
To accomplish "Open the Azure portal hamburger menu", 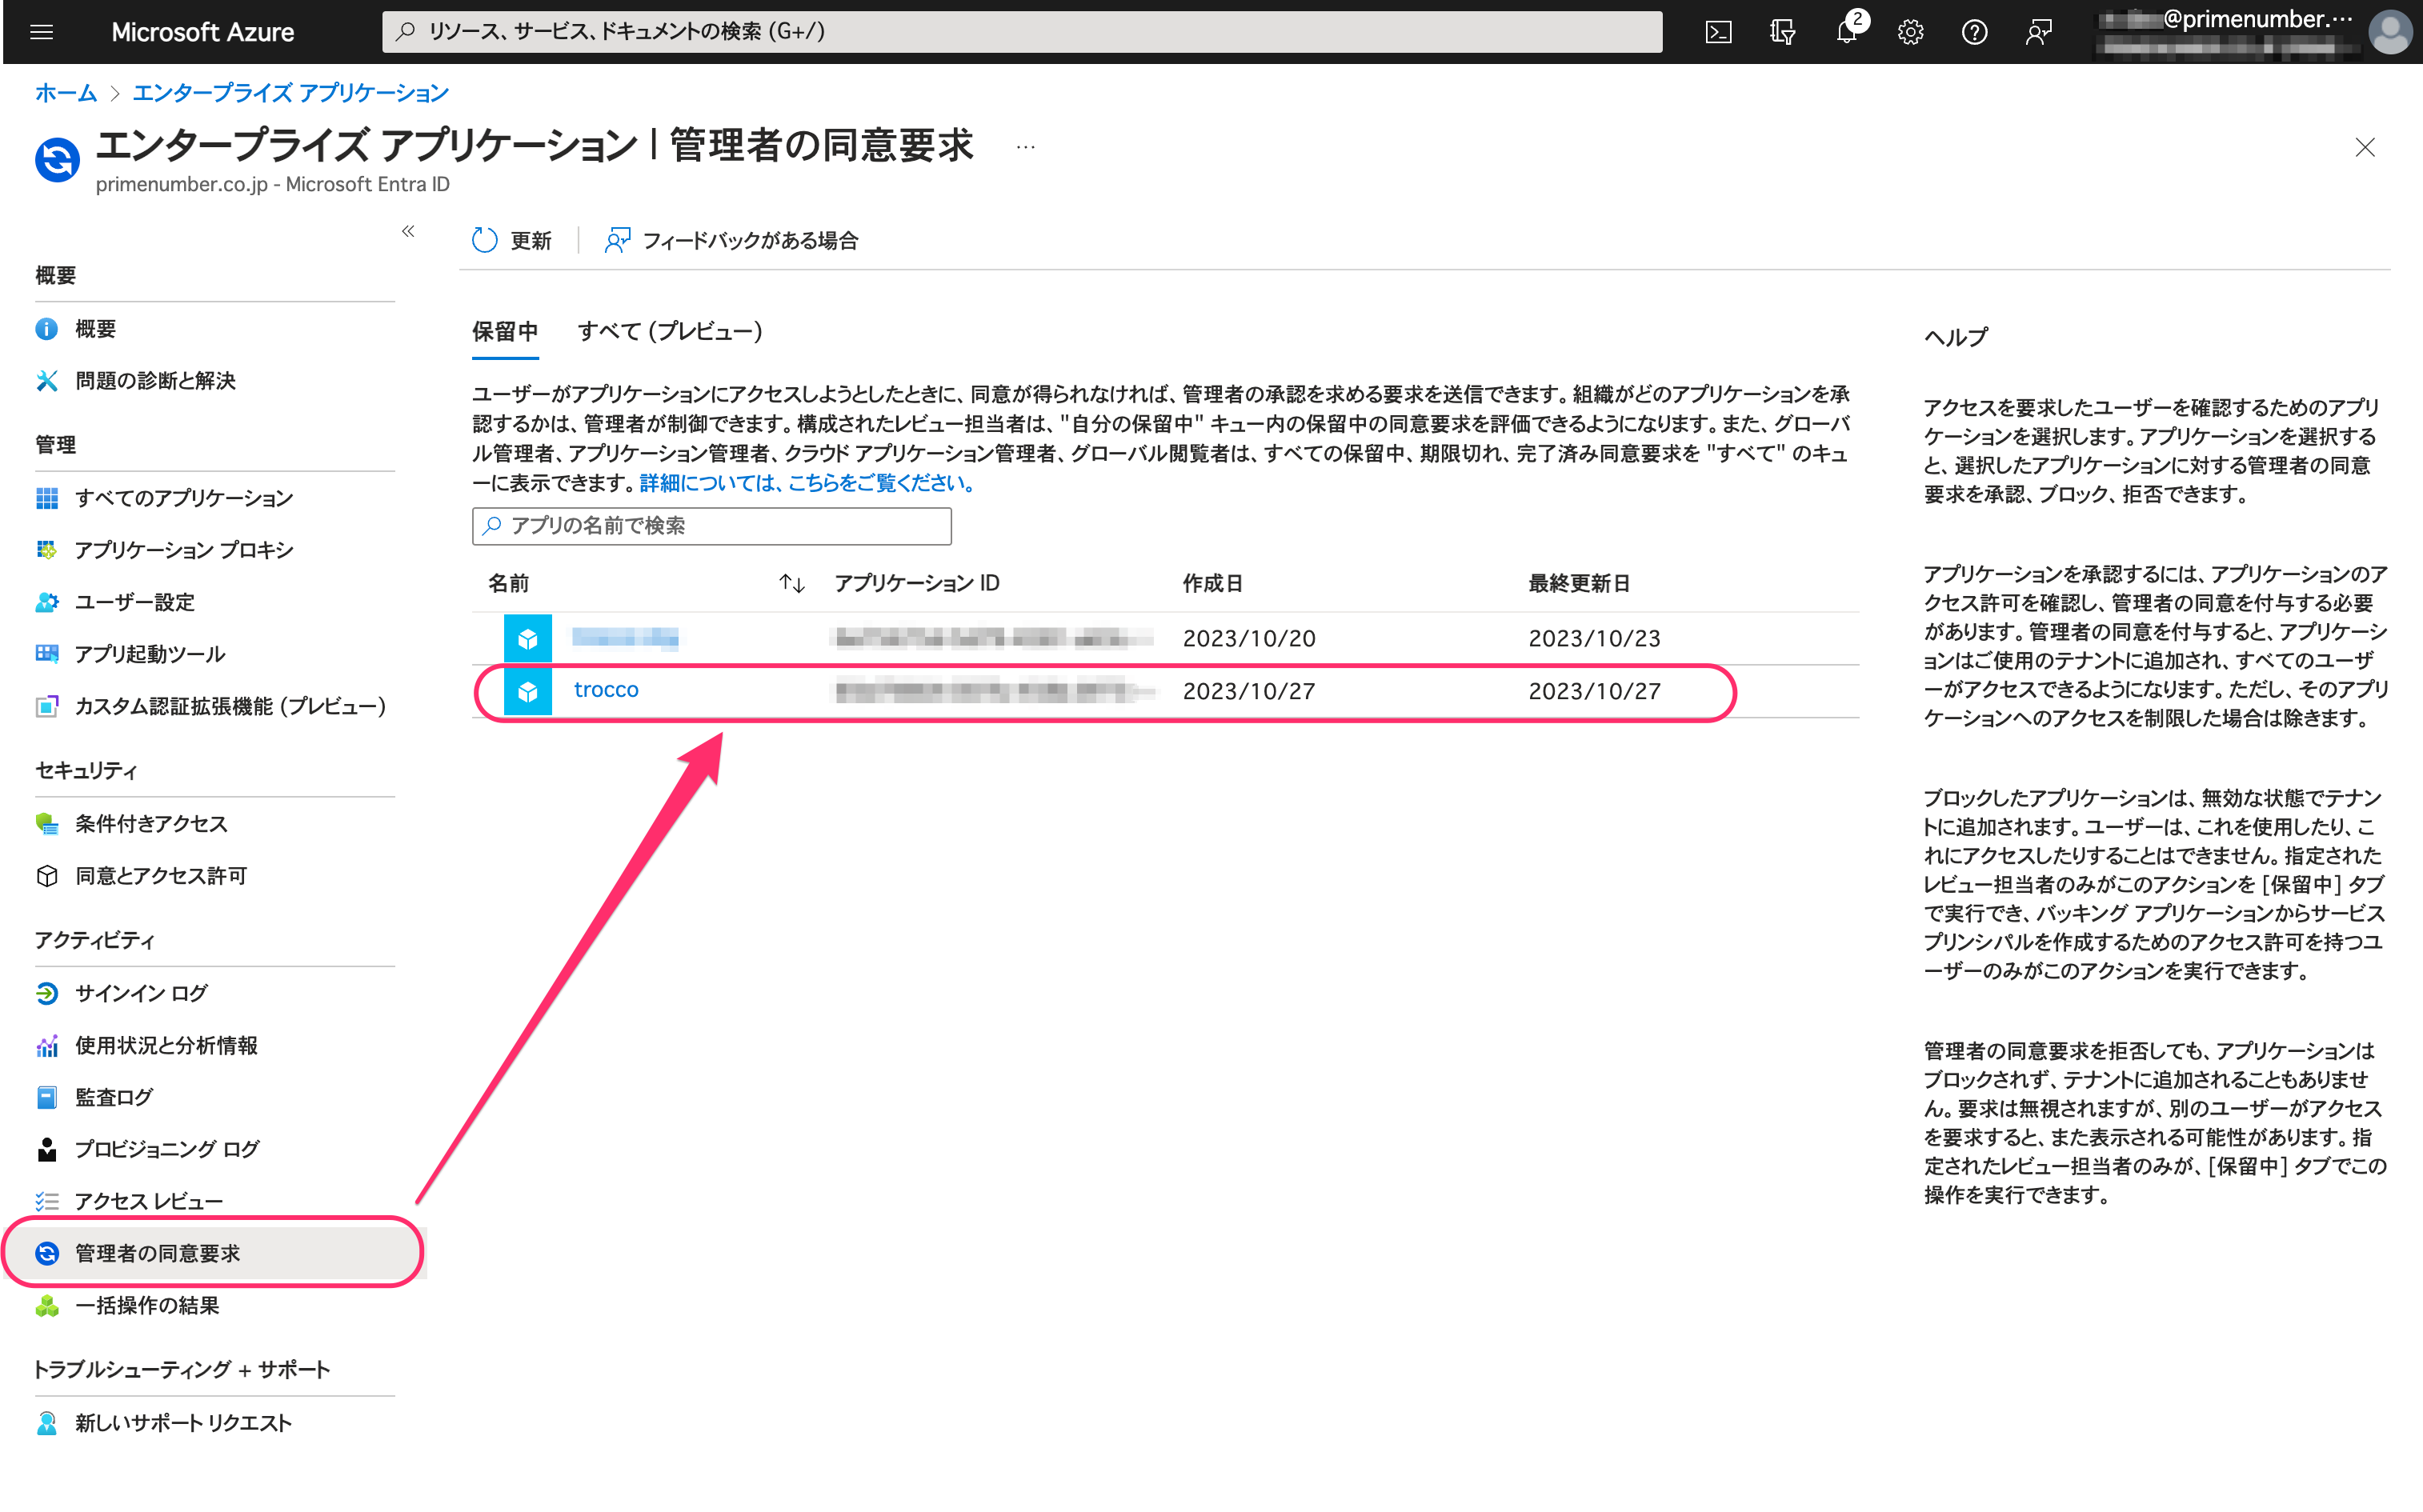I will pyautogui.click(x=41, y=32).
